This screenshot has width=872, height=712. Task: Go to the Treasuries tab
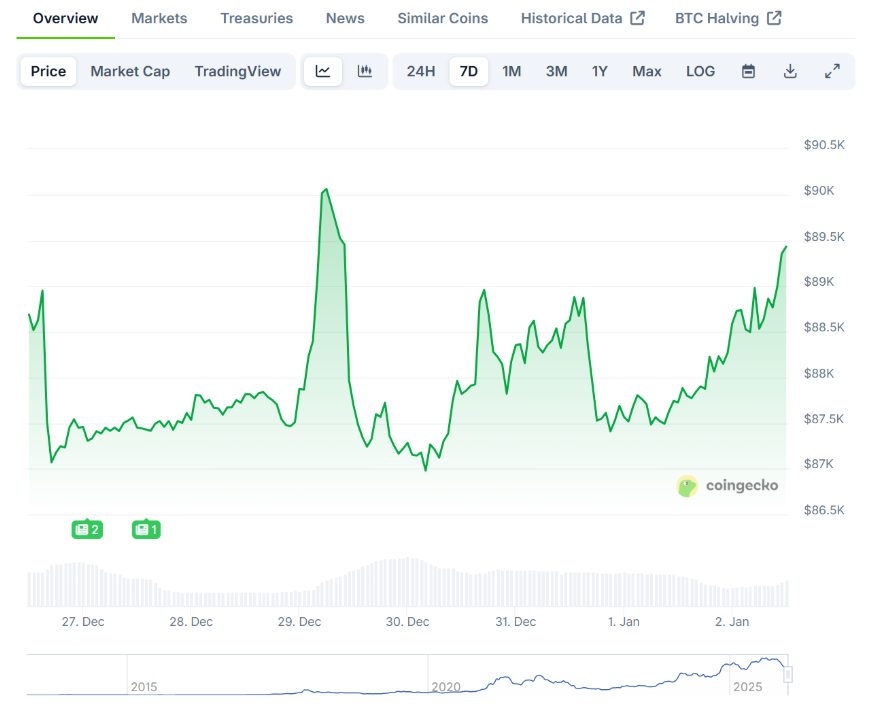click(x=257, y=18)
